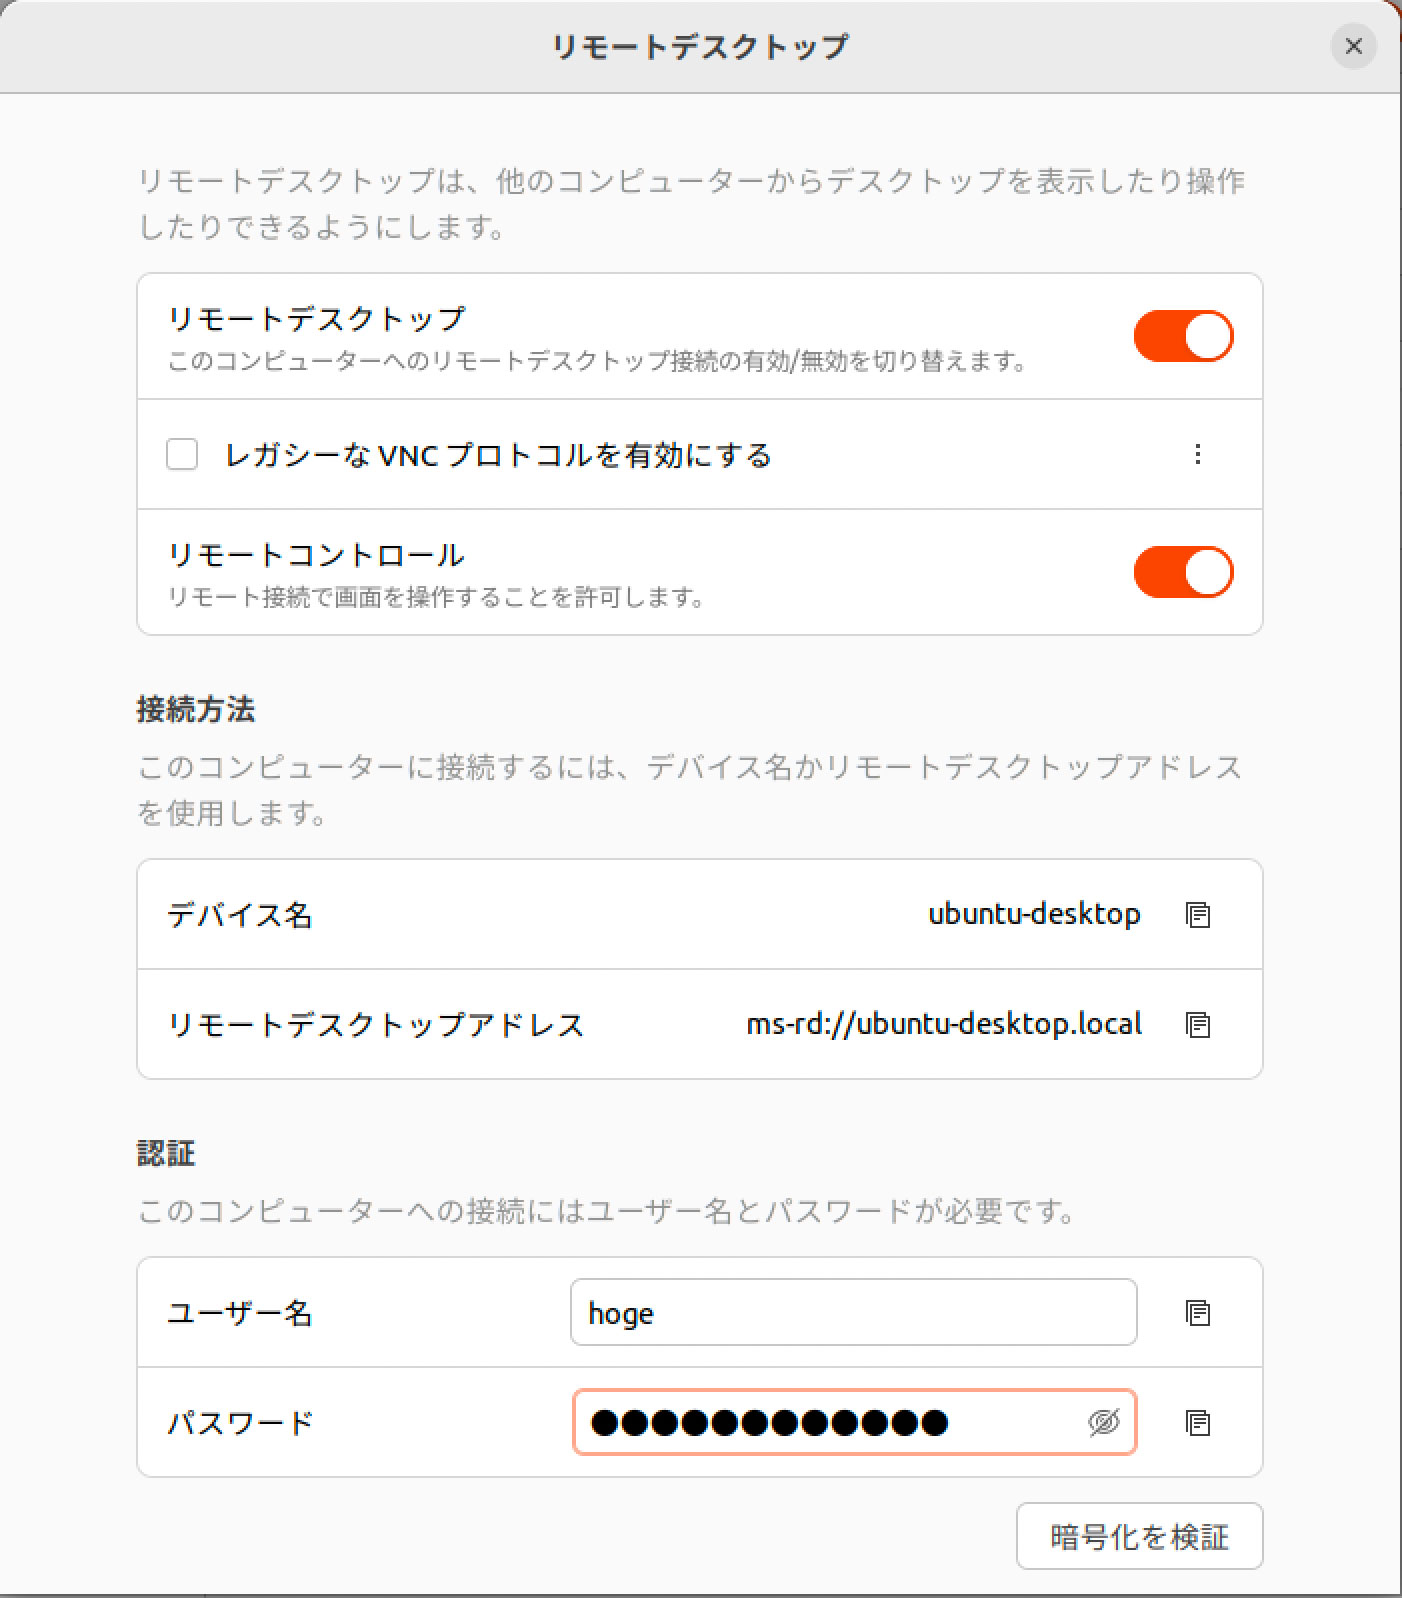Enable the legacy VNC protocol checkbox

point(182,454)
